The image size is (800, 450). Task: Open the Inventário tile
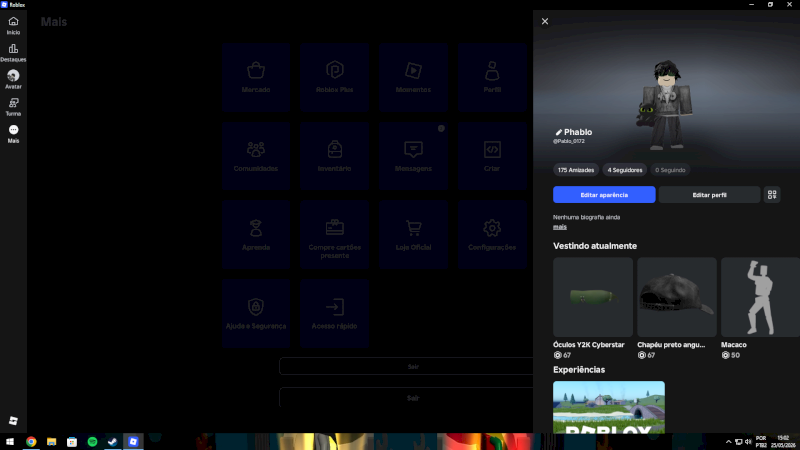[335, 156]
